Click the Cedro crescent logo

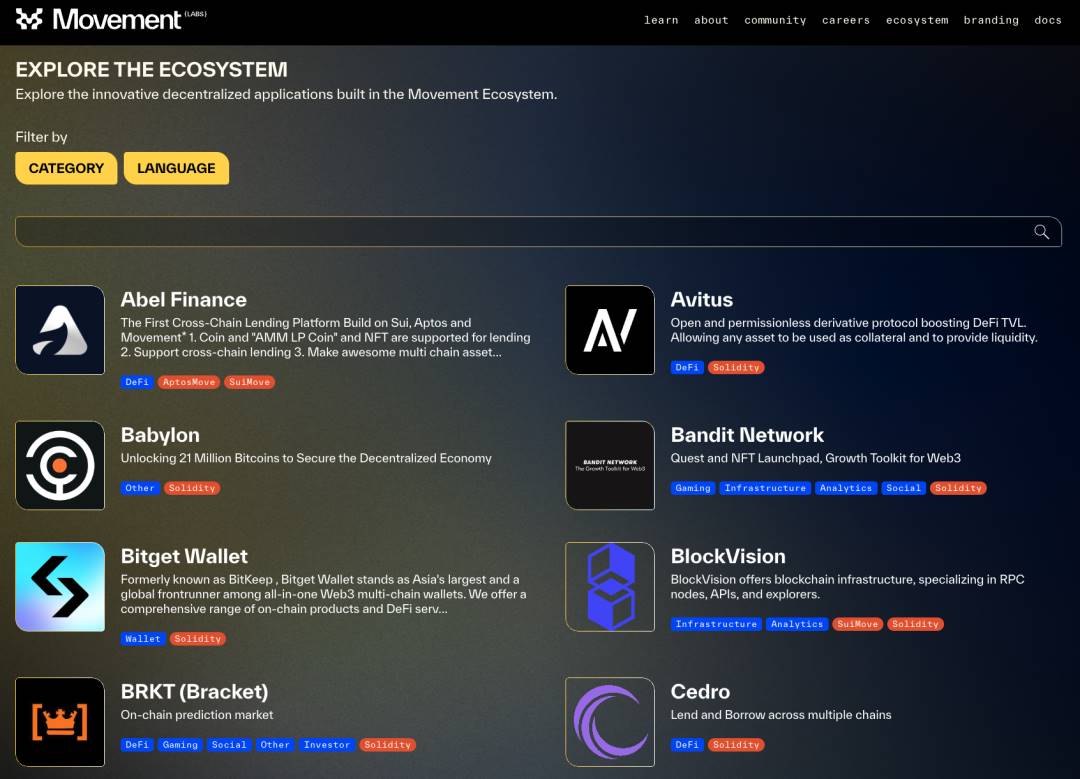click(610, 722)
